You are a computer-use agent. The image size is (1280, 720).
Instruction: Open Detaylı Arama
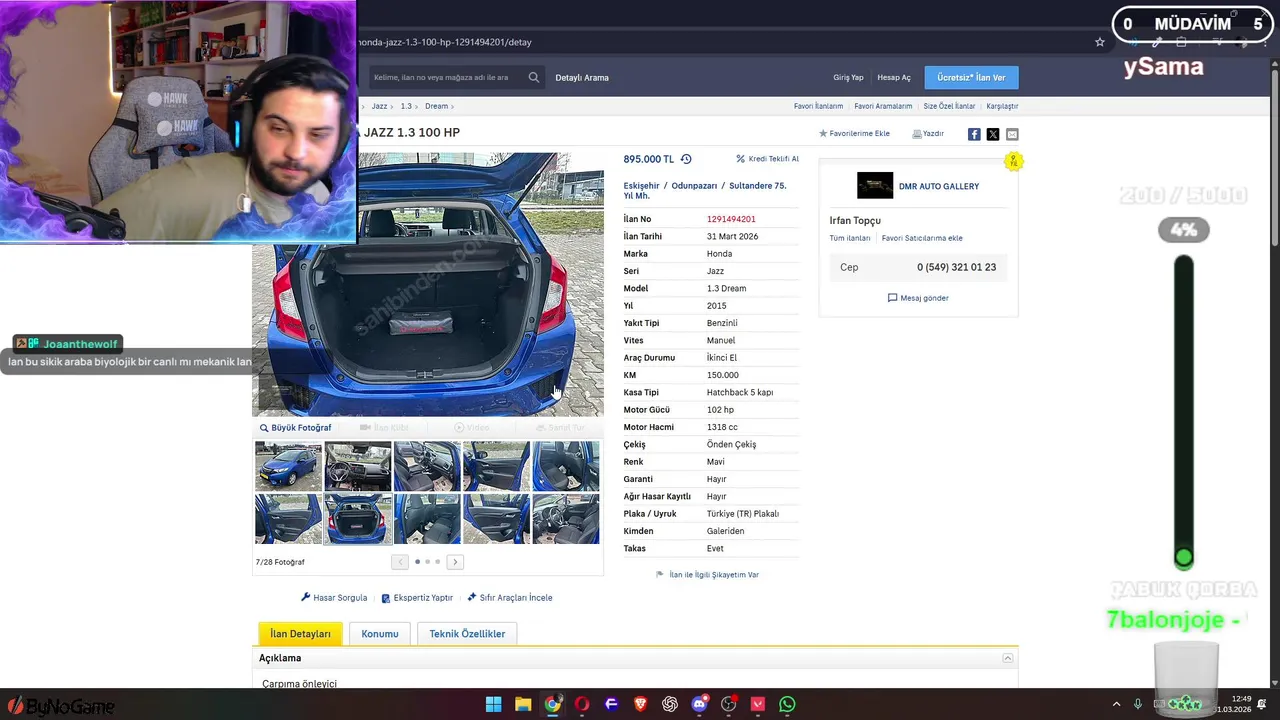[582, 77]
